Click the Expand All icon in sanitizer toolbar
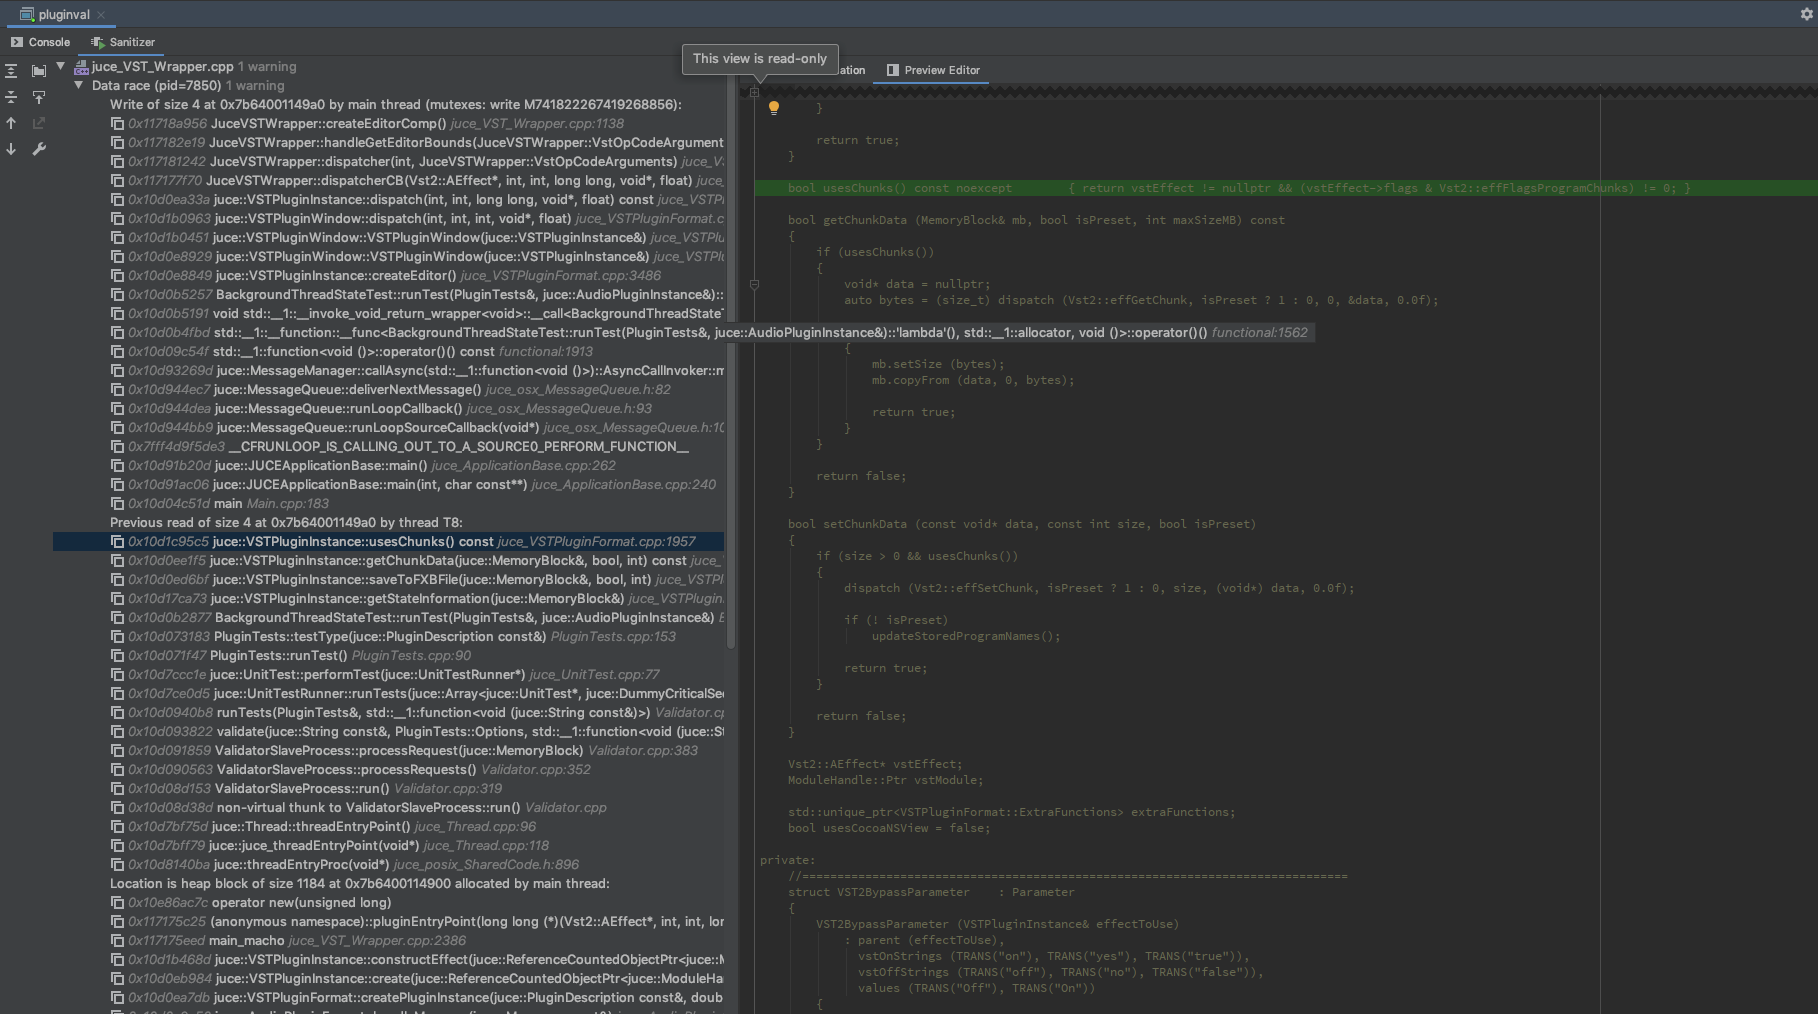 11,71
